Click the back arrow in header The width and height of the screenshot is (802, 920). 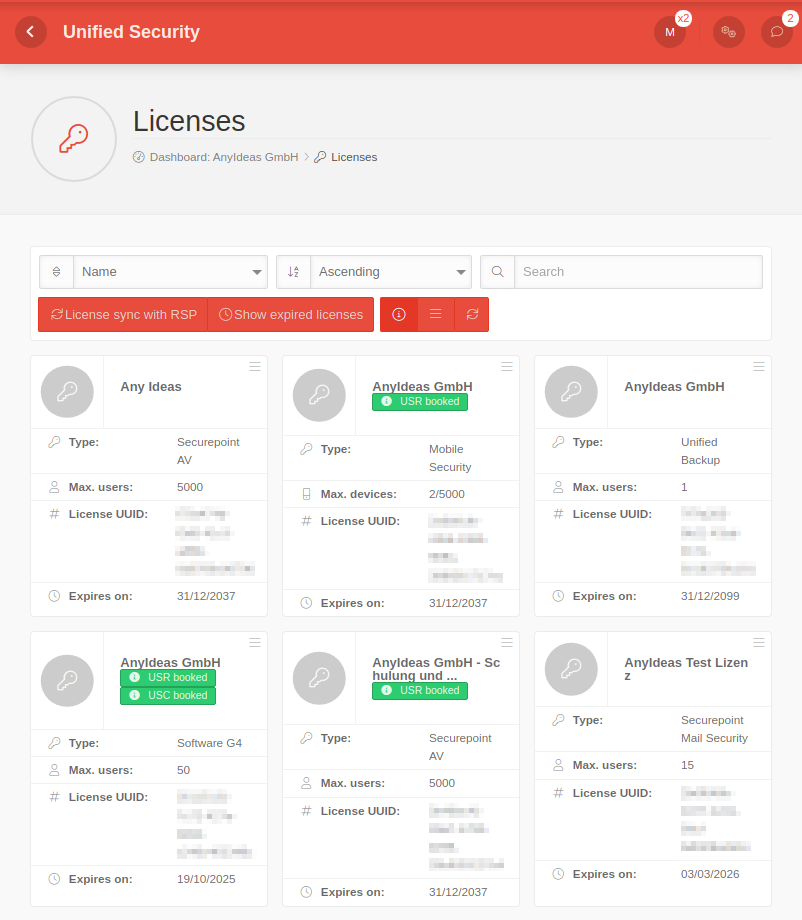point(31,32)
